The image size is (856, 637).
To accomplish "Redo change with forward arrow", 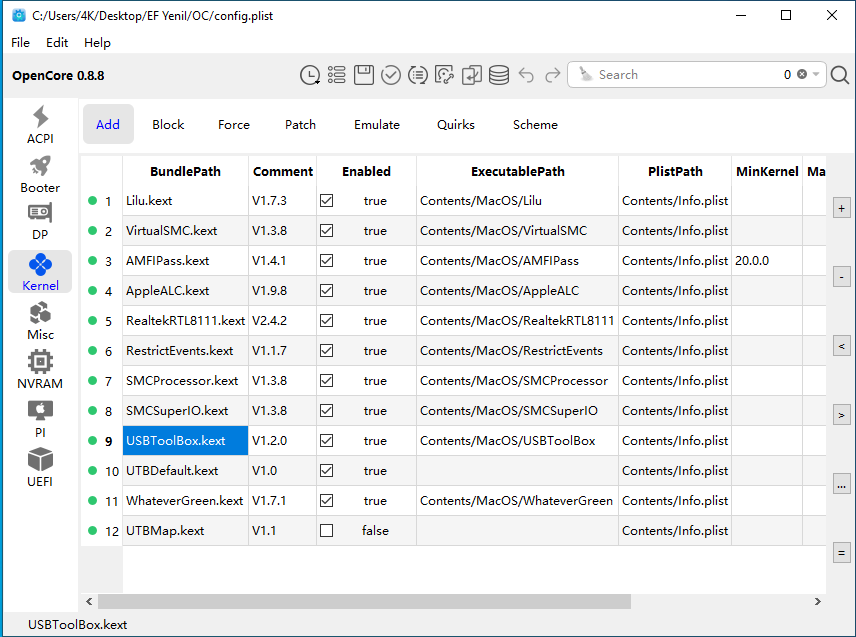I will 552,75.
